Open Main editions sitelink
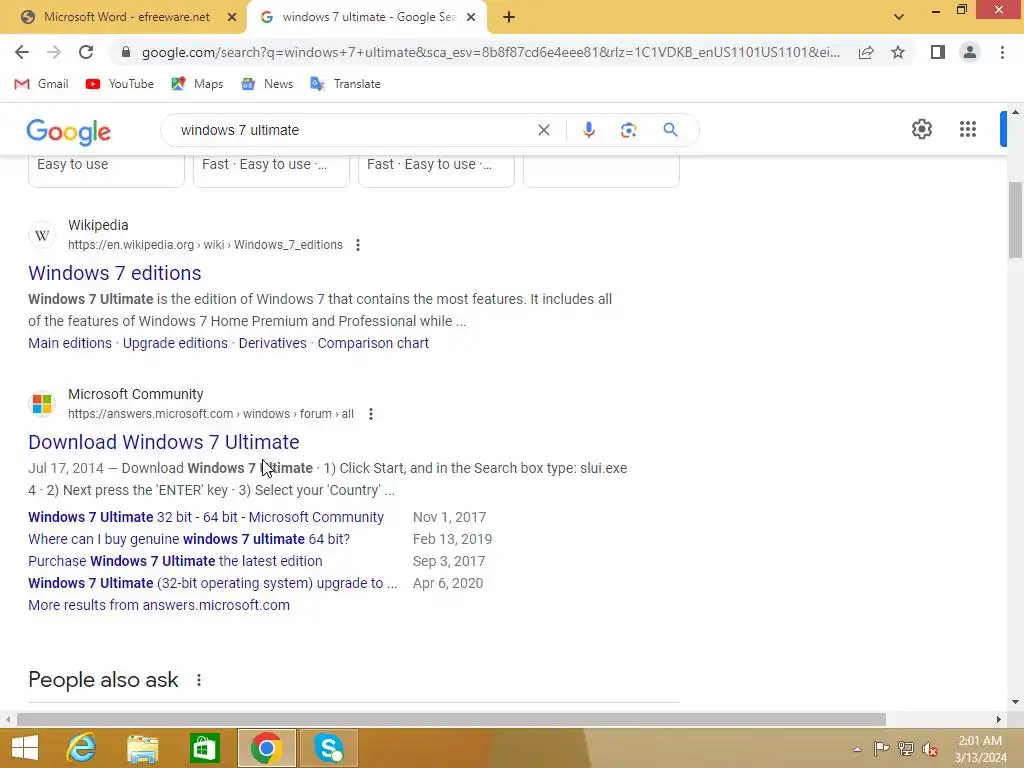 70,344
